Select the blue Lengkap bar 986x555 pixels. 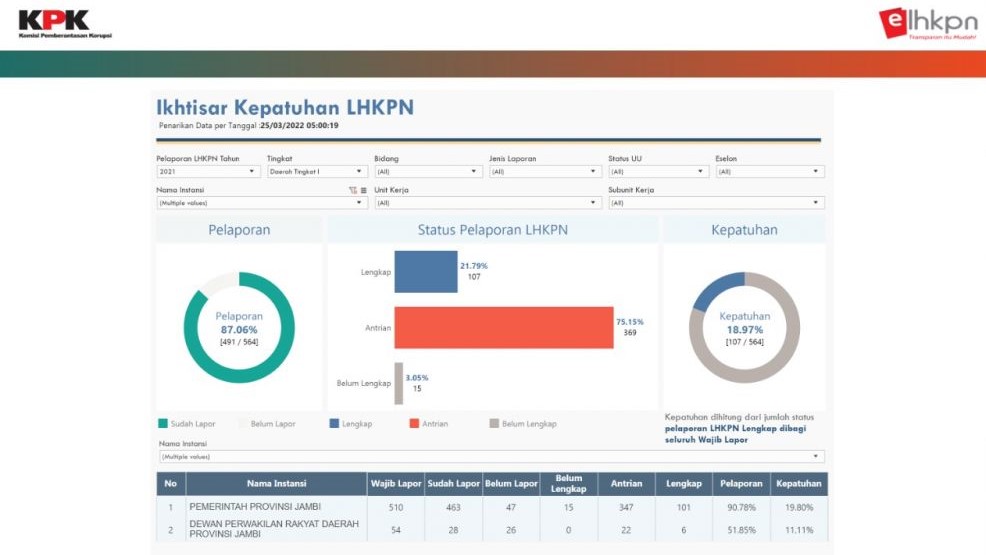426,272
